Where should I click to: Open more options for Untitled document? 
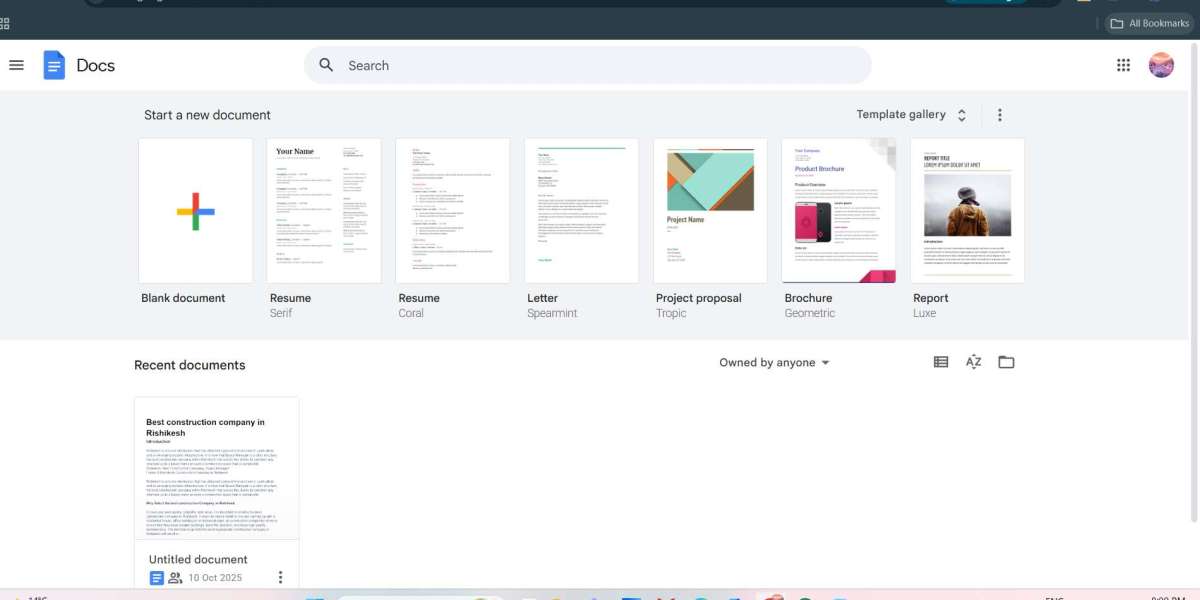[x=280, y=577]
